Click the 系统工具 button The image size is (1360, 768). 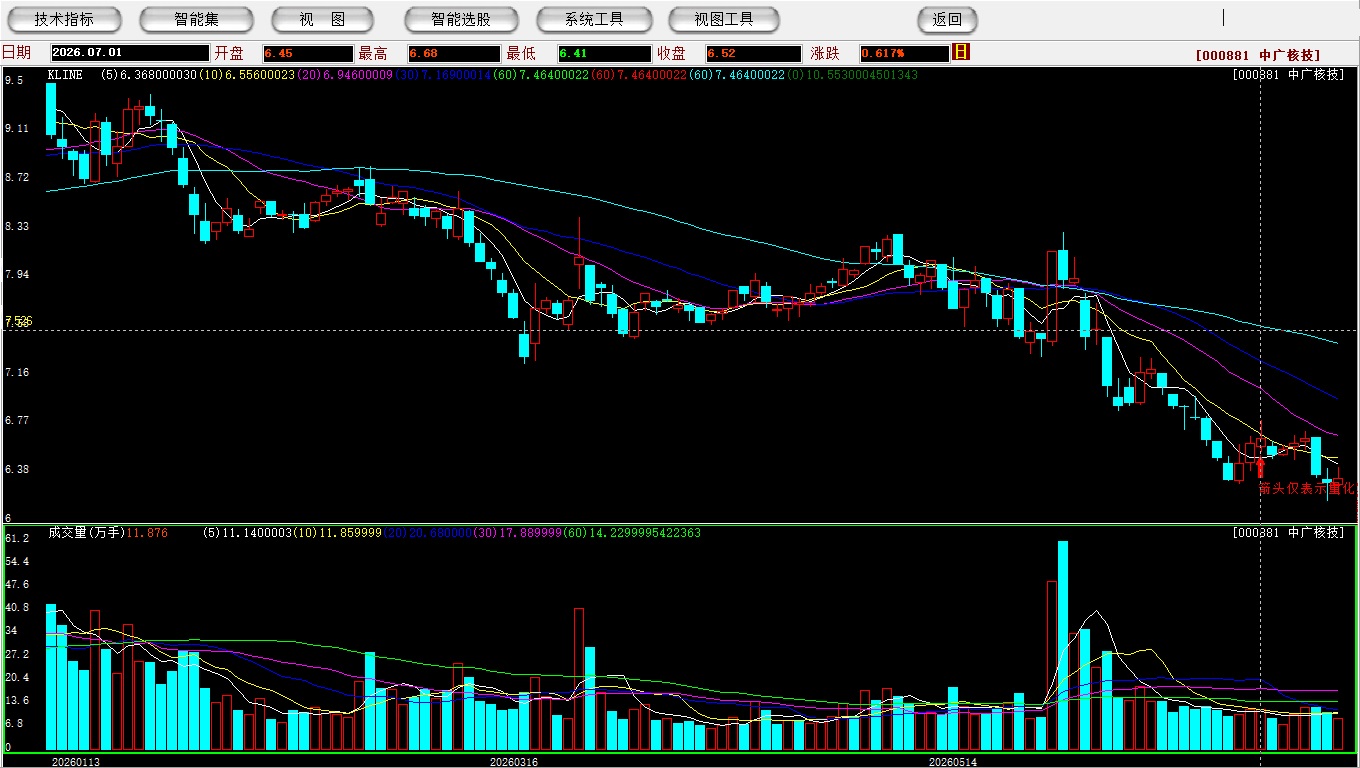(x=594, y=19)
